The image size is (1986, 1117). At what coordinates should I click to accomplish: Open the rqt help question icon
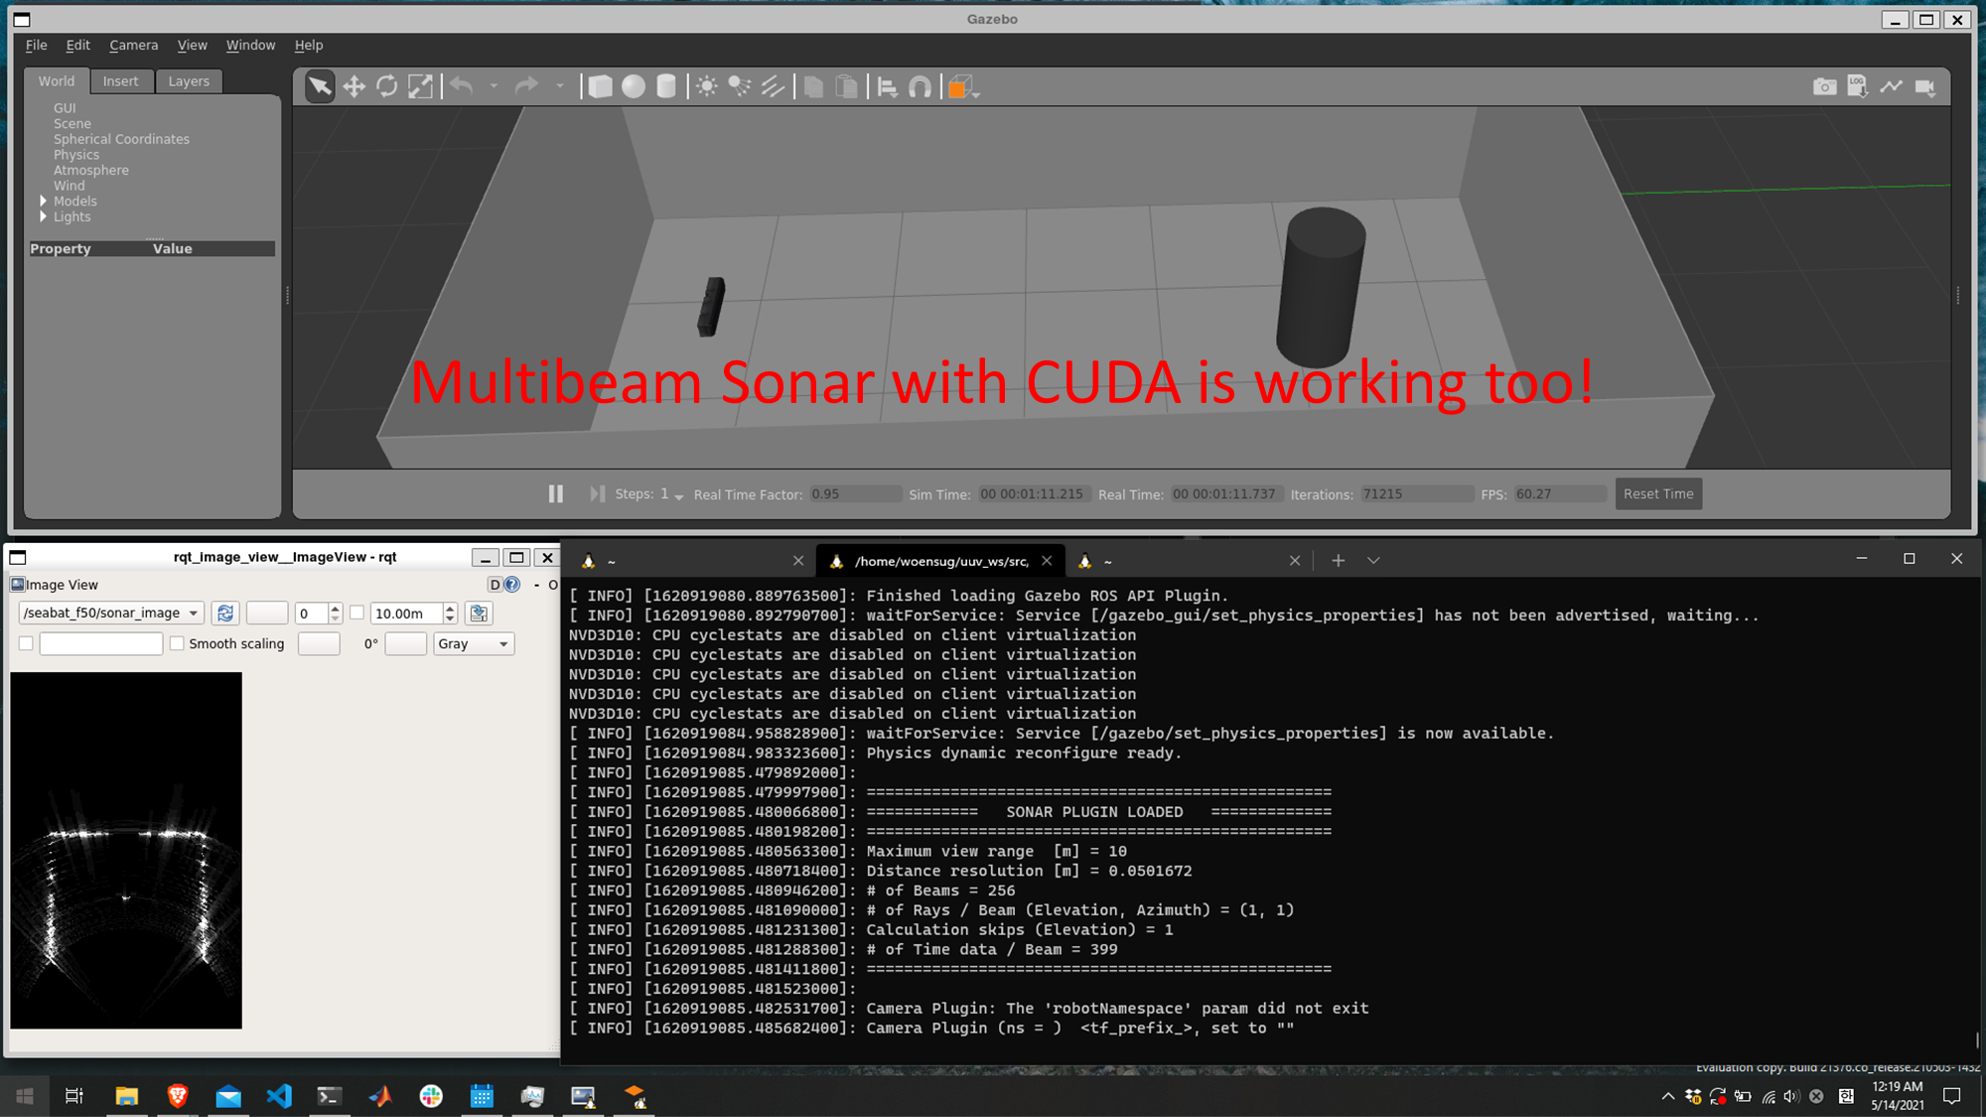point(512,585)
